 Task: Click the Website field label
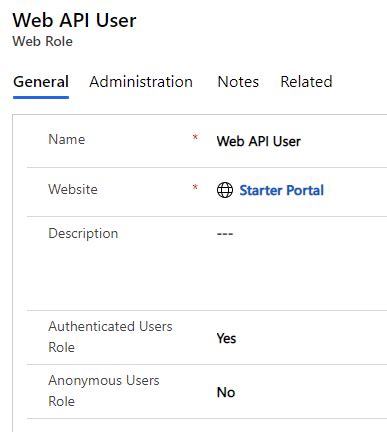click(x=73, y=189)
